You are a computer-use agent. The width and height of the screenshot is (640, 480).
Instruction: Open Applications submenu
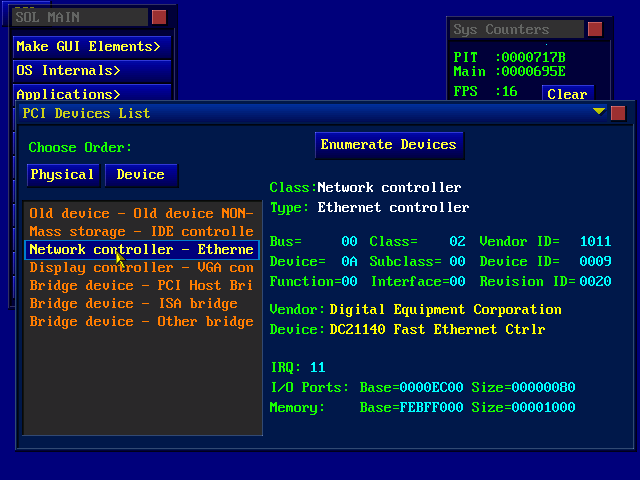click(92, 93)
